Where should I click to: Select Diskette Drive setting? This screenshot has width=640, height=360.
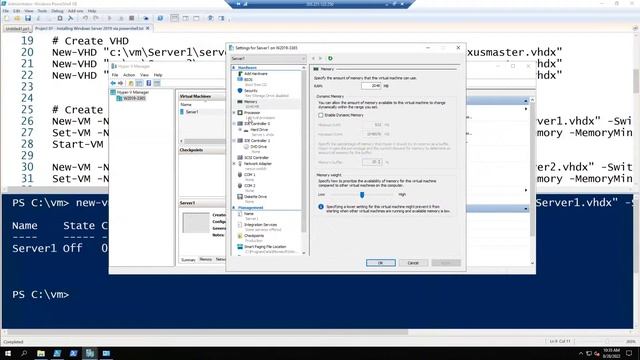click(x=255, y=197)
